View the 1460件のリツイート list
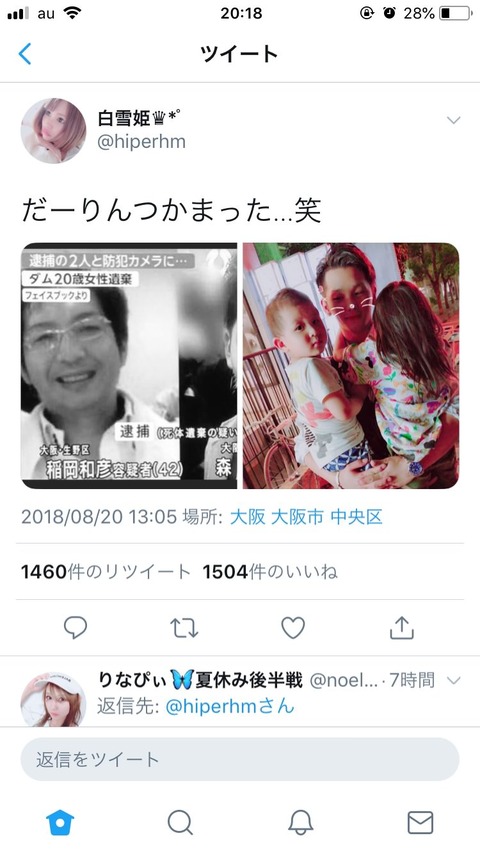Screen dimensions: 480x854 tap(106, 572)
